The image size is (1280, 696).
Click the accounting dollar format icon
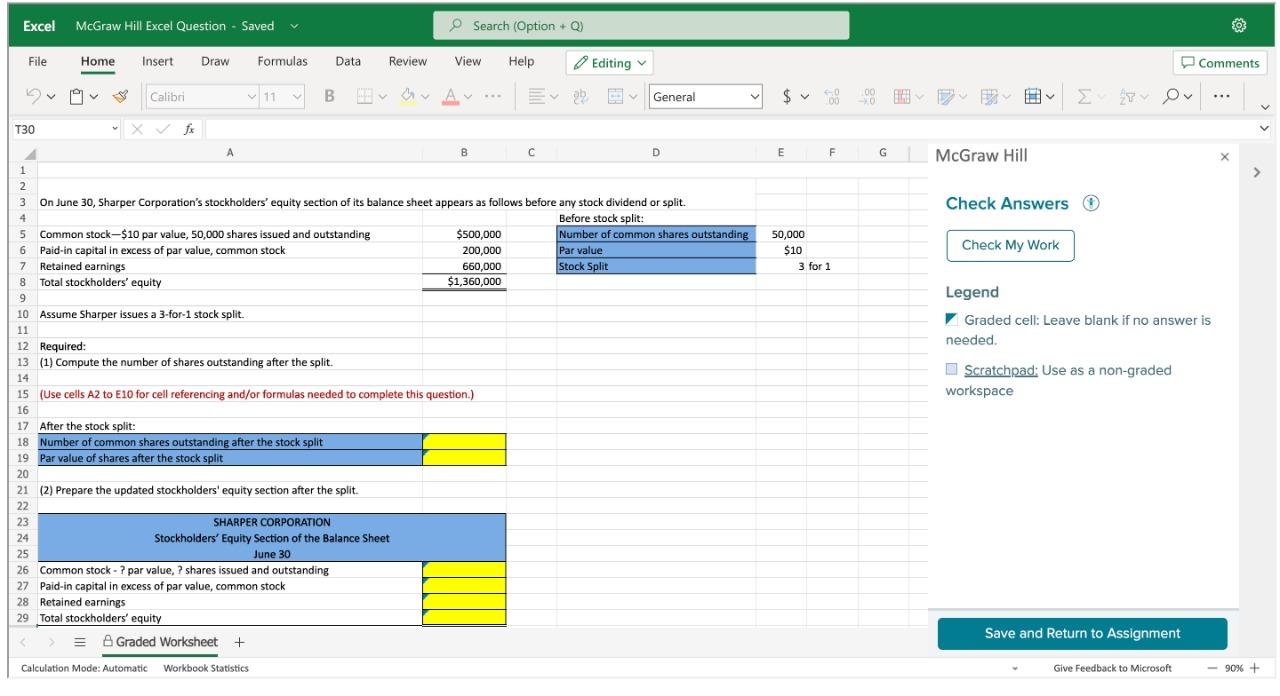coord(788,97)
